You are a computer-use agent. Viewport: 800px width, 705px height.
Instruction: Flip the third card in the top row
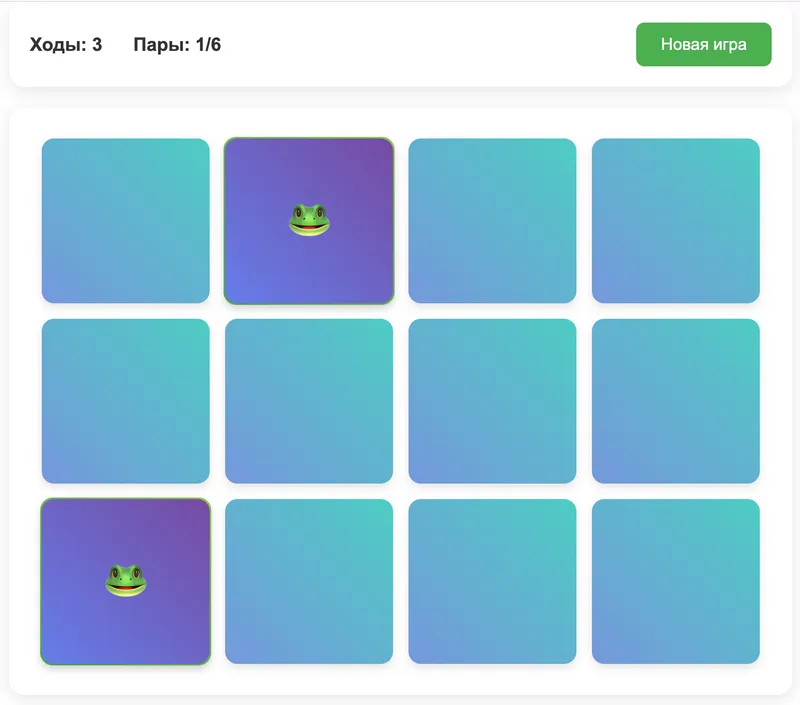pyautogui.click(x=492, y=221)
